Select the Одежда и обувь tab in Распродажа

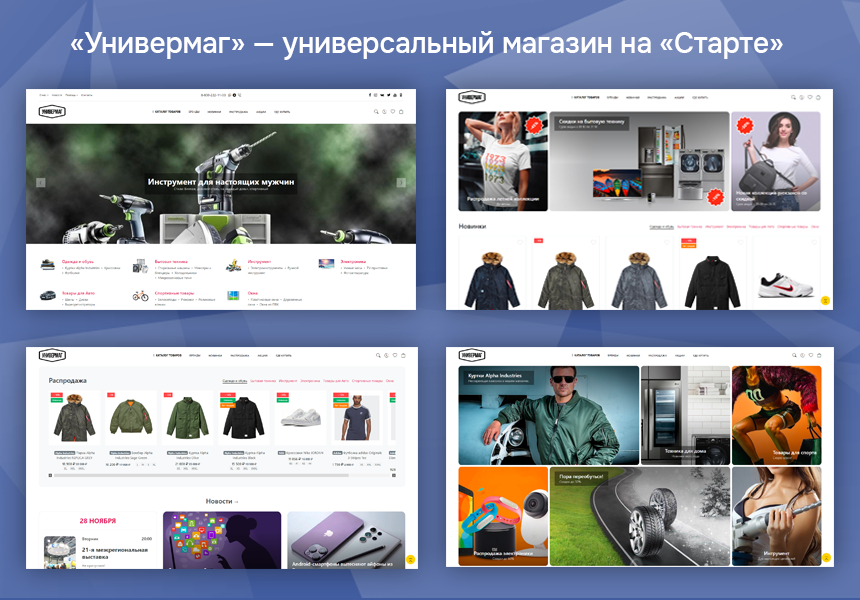[235, 381]
